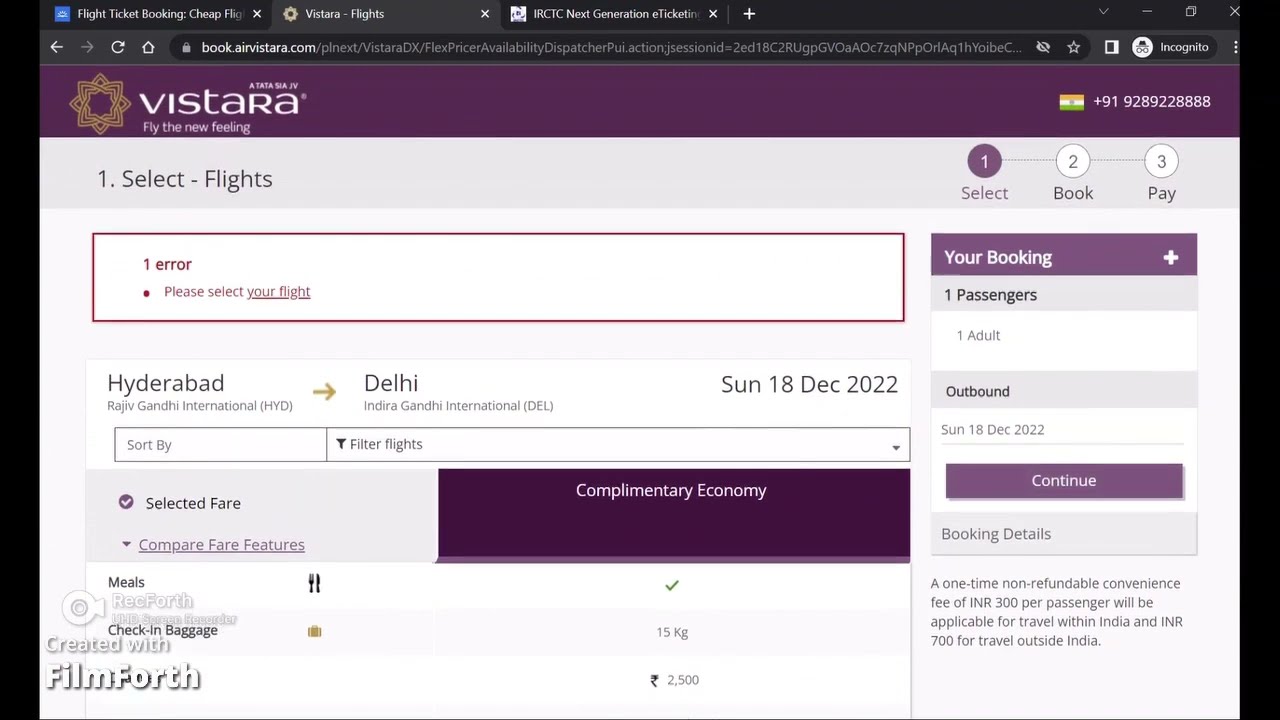Click the 1 Passengers heading

point(990,295)
